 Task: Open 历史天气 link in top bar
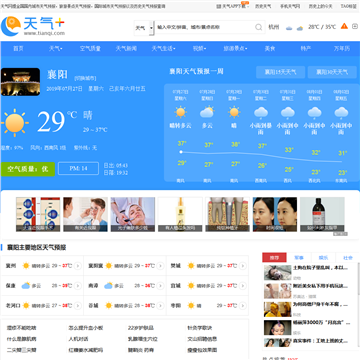click(263, 6)
